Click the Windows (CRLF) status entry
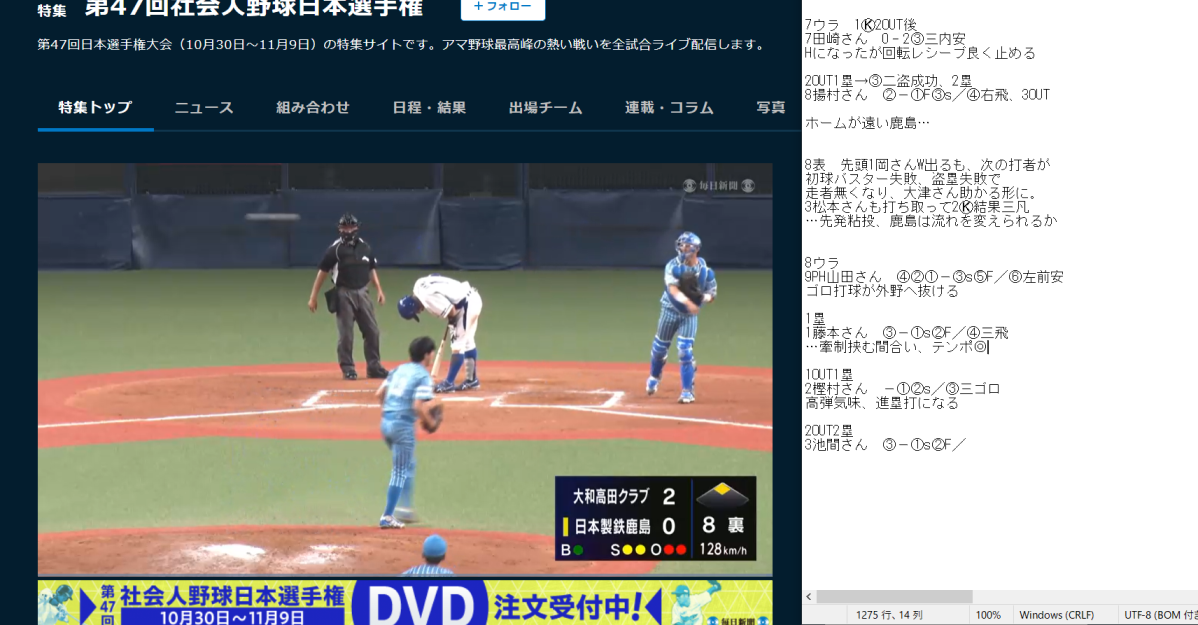The width and height of the screenshot is (1198, 625). 1057,615
